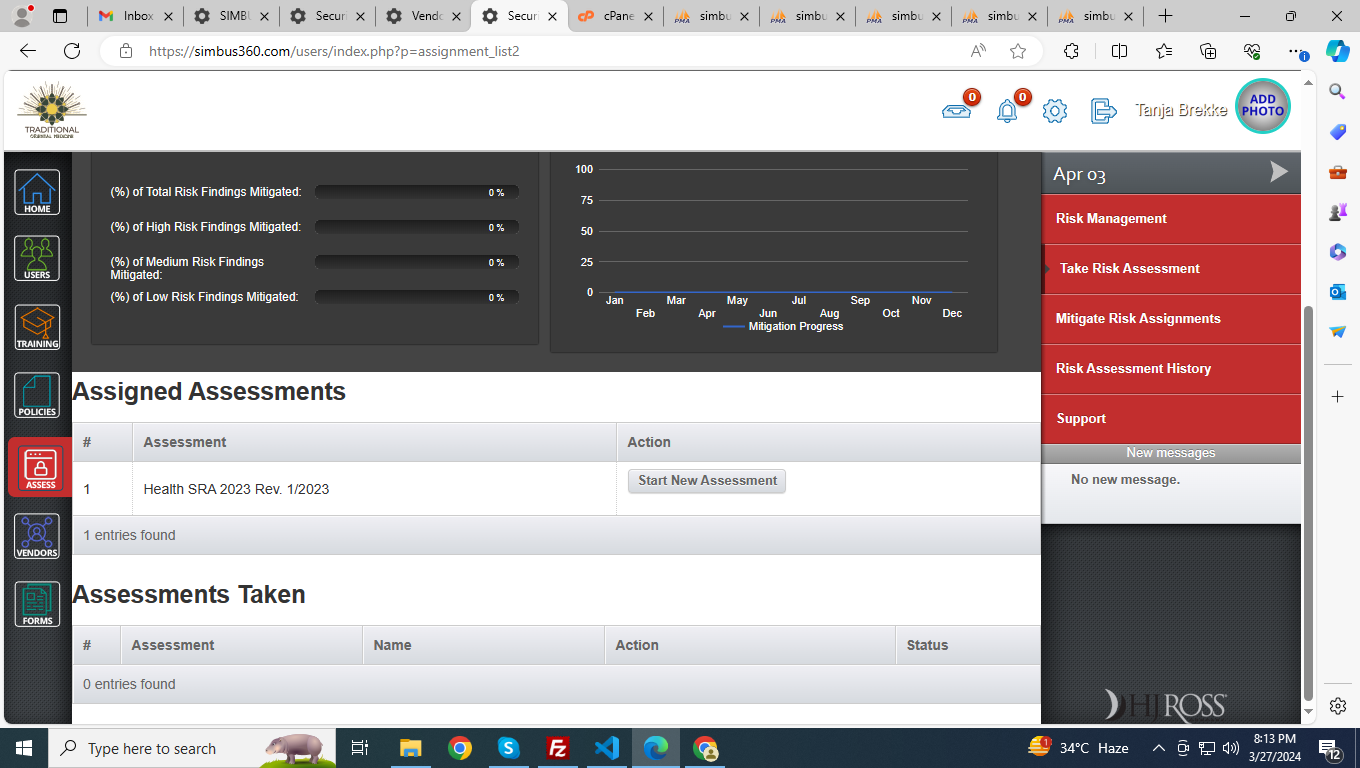Screen dimensions: 1360x768
Task: Open the settings gear icon in header
Action: [1055, 111]
